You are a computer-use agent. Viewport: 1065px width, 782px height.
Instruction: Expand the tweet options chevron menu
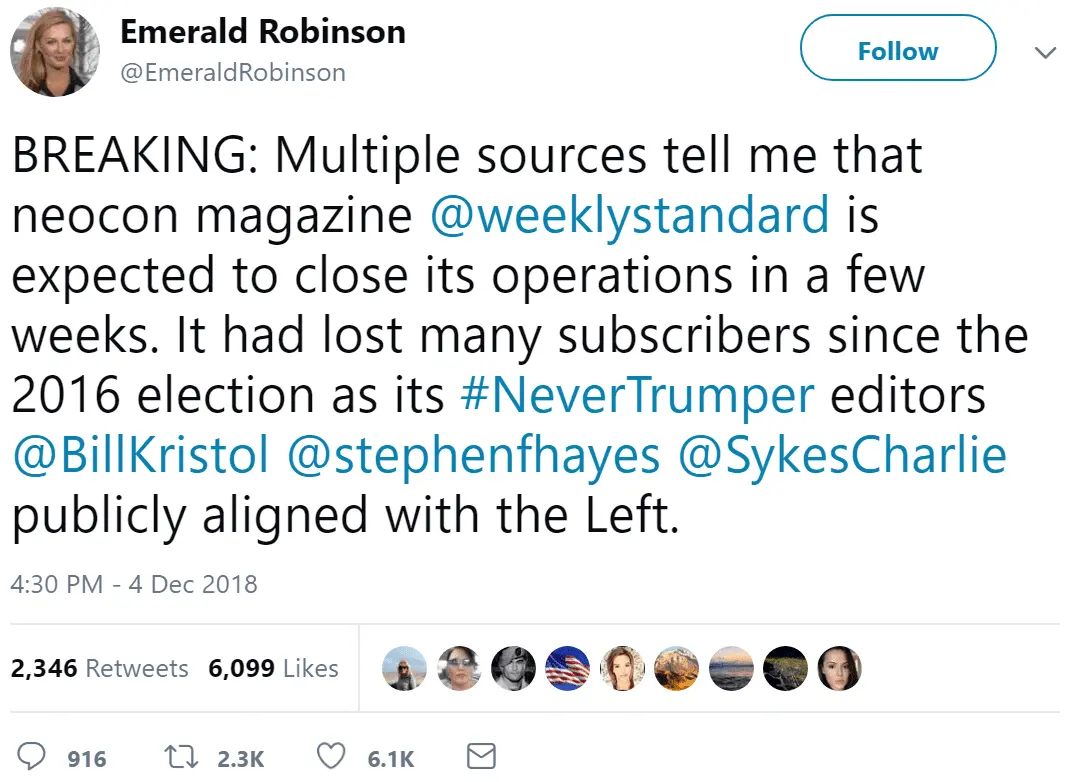coord(1044,52)
